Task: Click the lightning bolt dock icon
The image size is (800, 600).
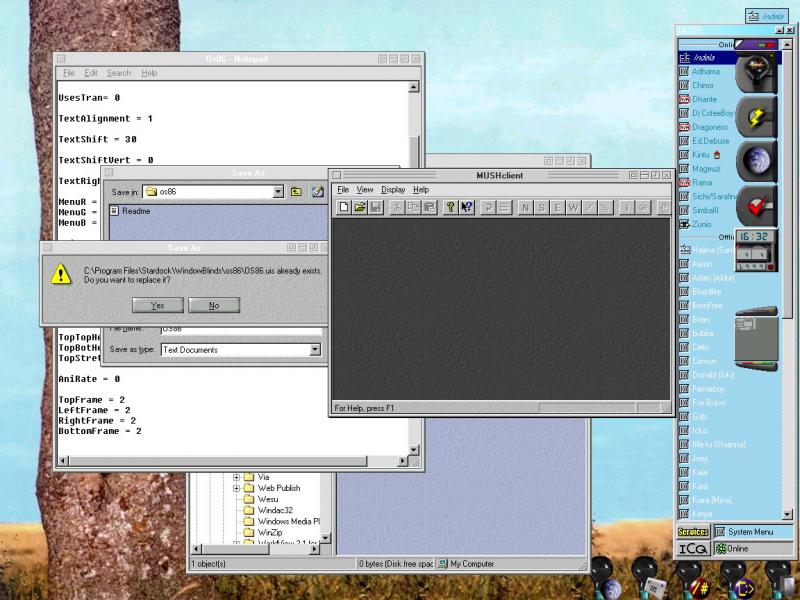Action: 756,116
